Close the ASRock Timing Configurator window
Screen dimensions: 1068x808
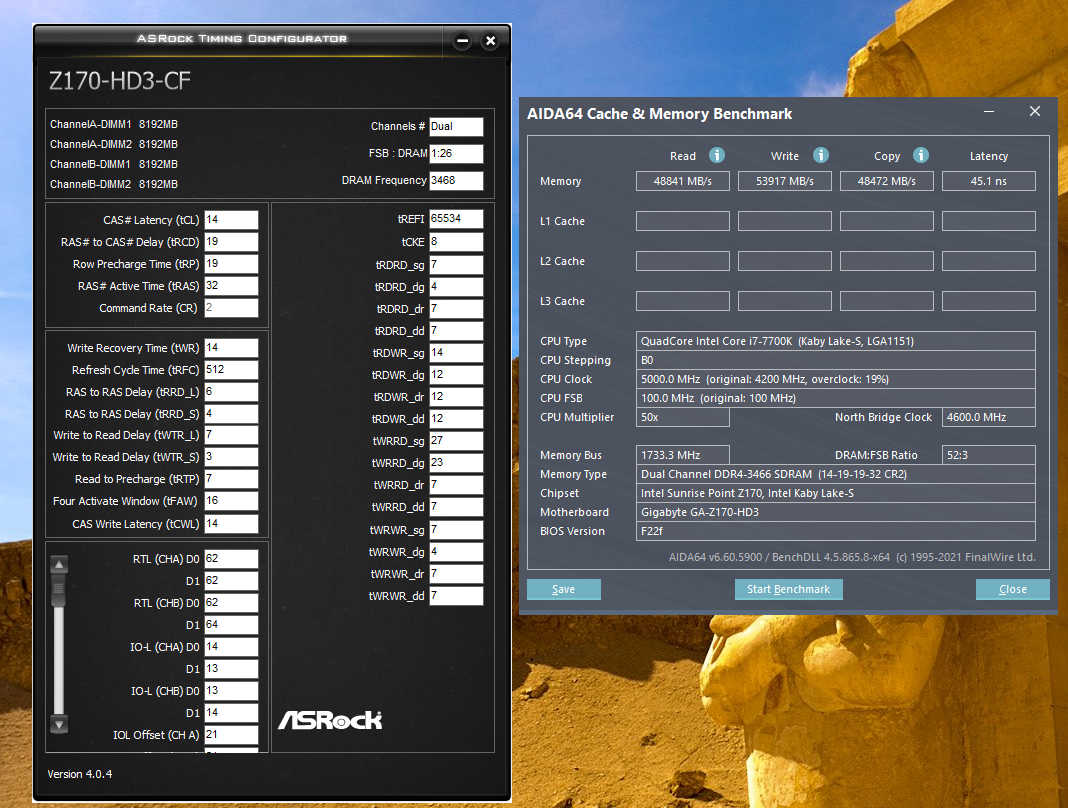pyautogui.click(x=490, y=41)
